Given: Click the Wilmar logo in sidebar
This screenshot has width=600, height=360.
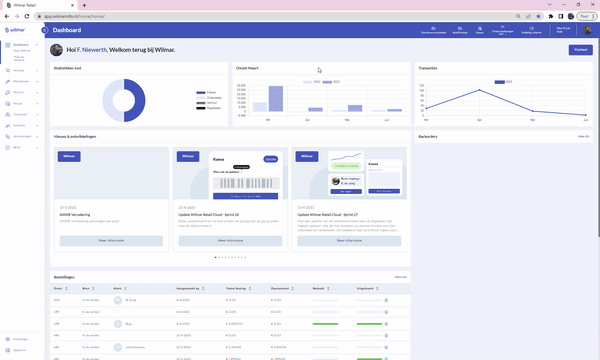Looking at the screenshot, I should pyautogui.click(x=15, y=30).
